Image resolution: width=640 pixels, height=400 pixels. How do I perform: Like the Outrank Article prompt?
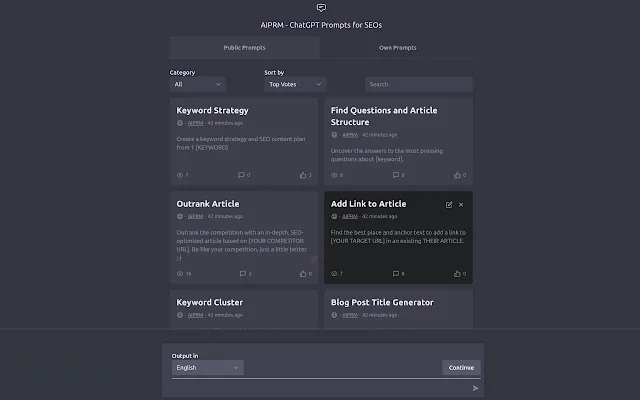[x=303, y=273]
